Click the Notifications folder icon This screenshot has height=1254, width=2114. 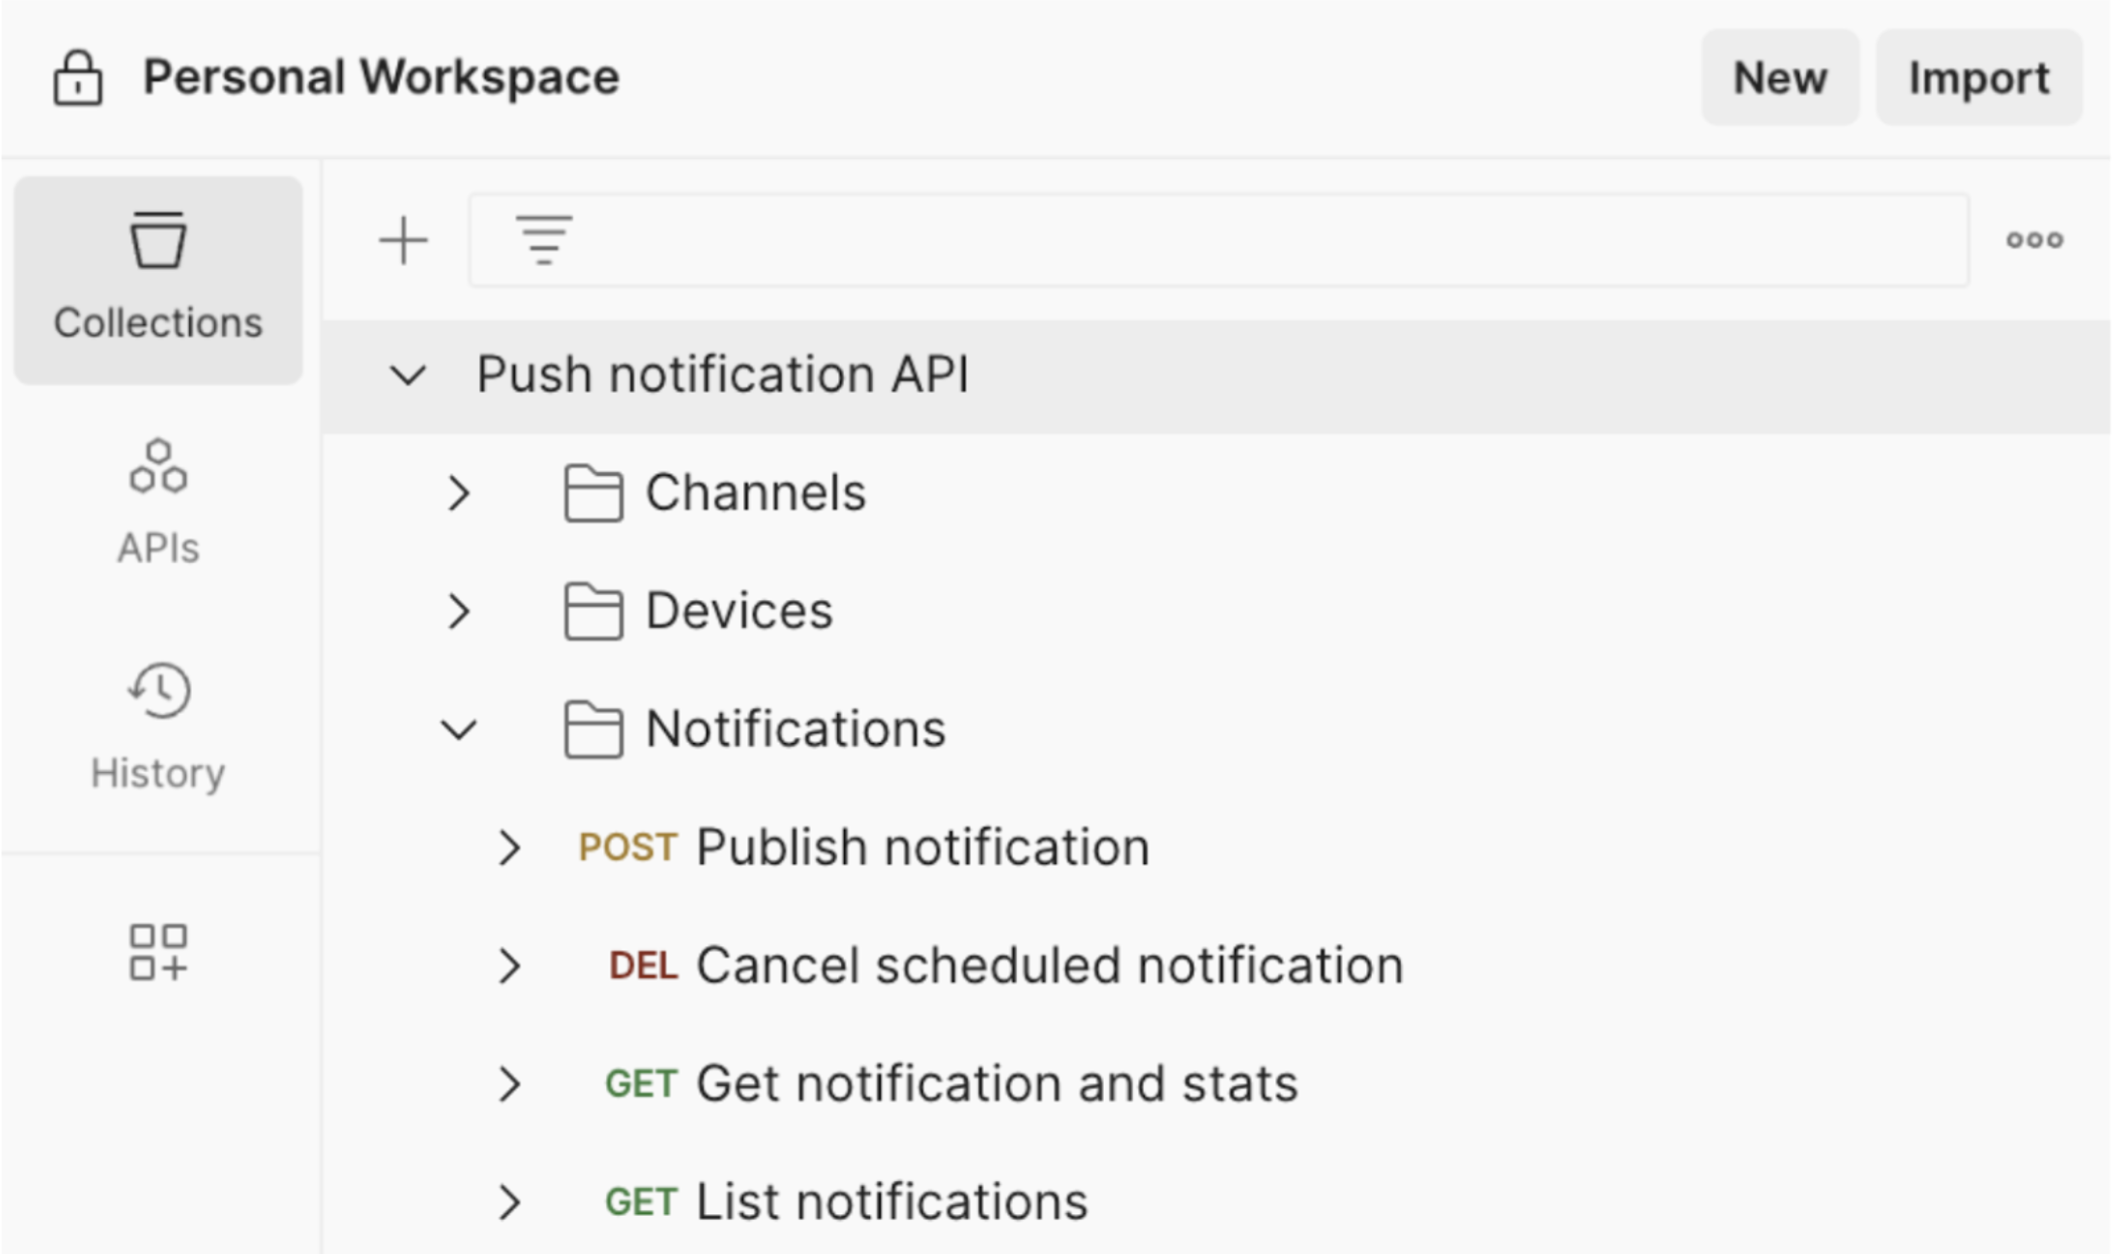point(593,729)
